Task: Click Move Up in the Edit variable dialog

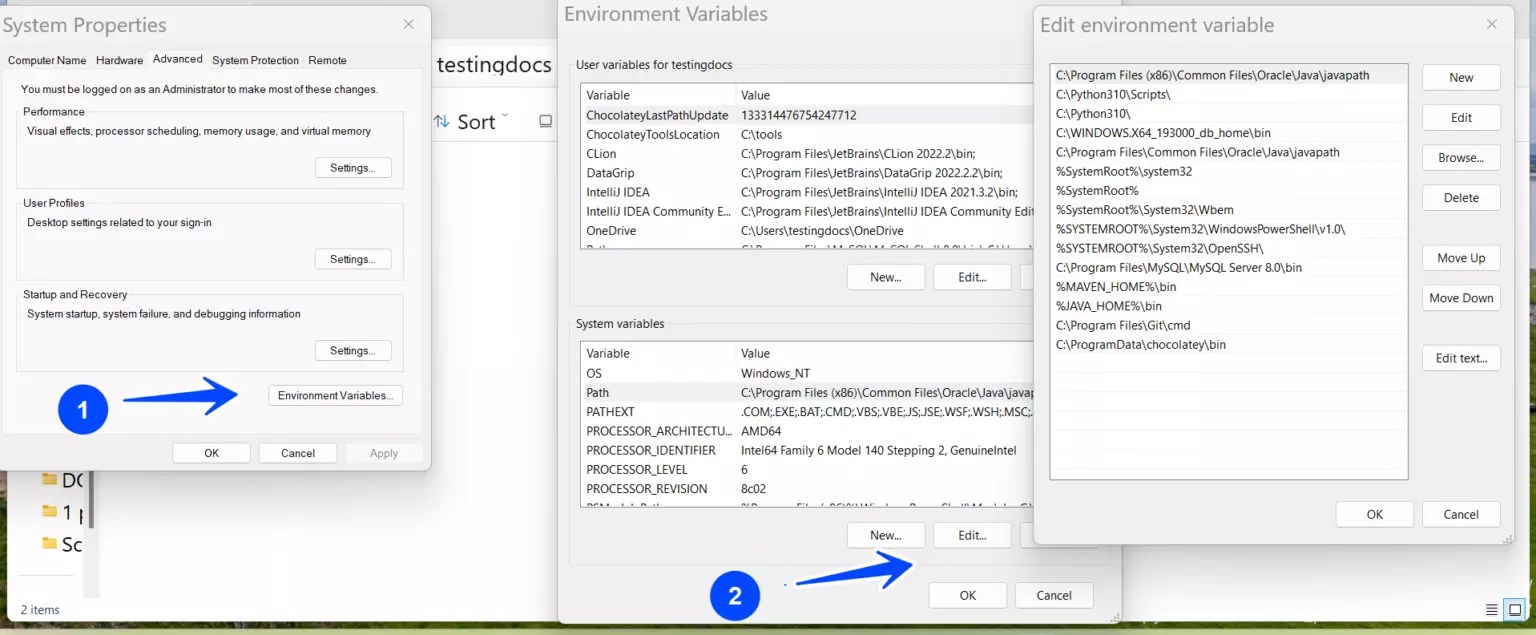Action: coord(1460,257)
